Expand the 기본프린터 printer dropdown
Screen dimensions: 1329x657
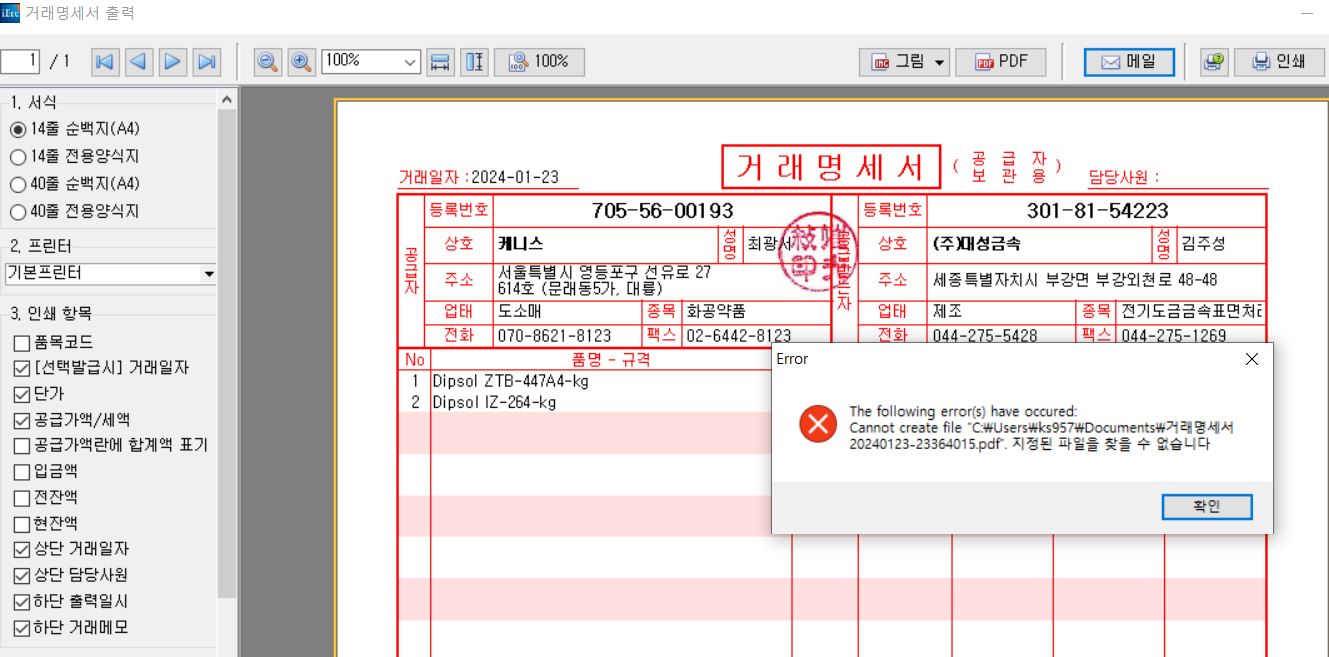[209, 273]
